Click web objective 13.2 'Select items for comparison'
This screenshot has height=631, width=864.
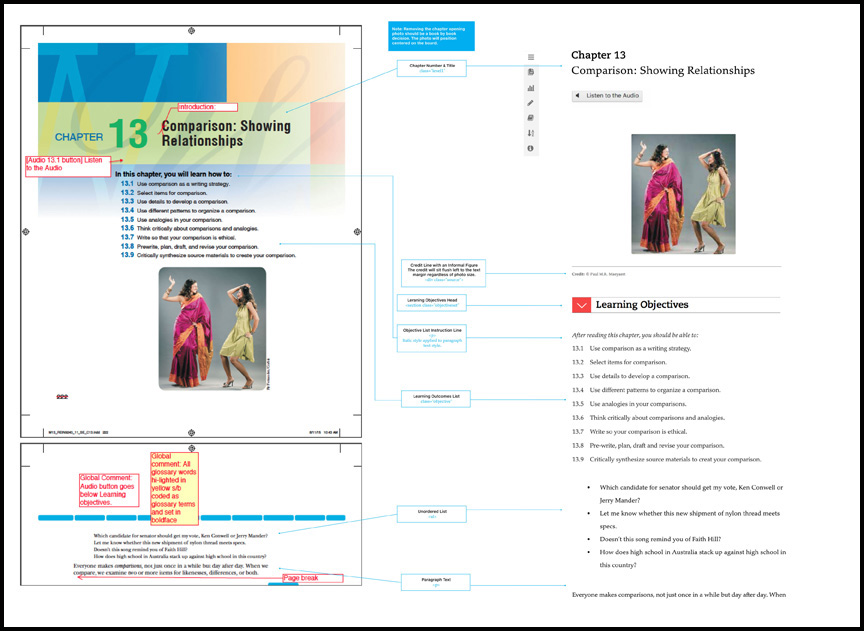click(x=619, y=363)
